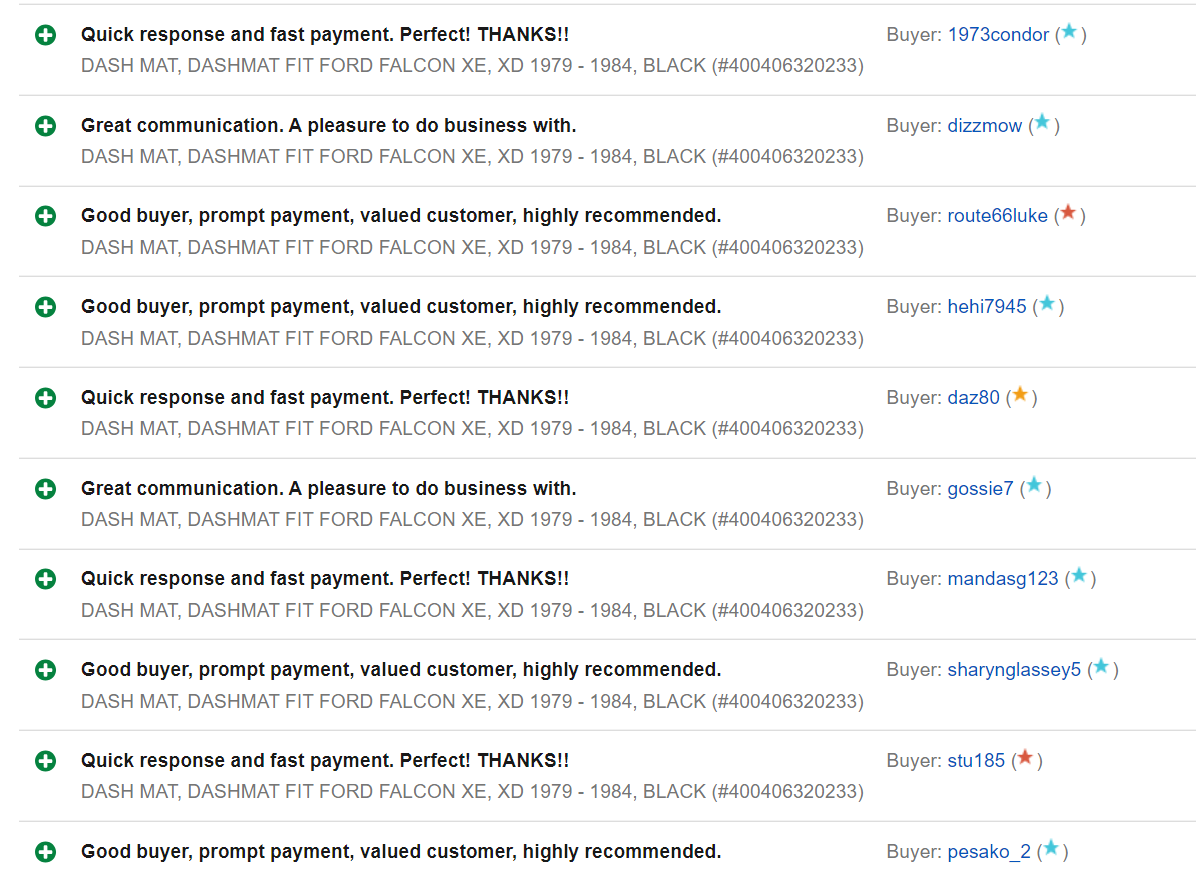Open sharynglassey5 buyer profile
This screenshot has width=1196, height=872.
1014,670
